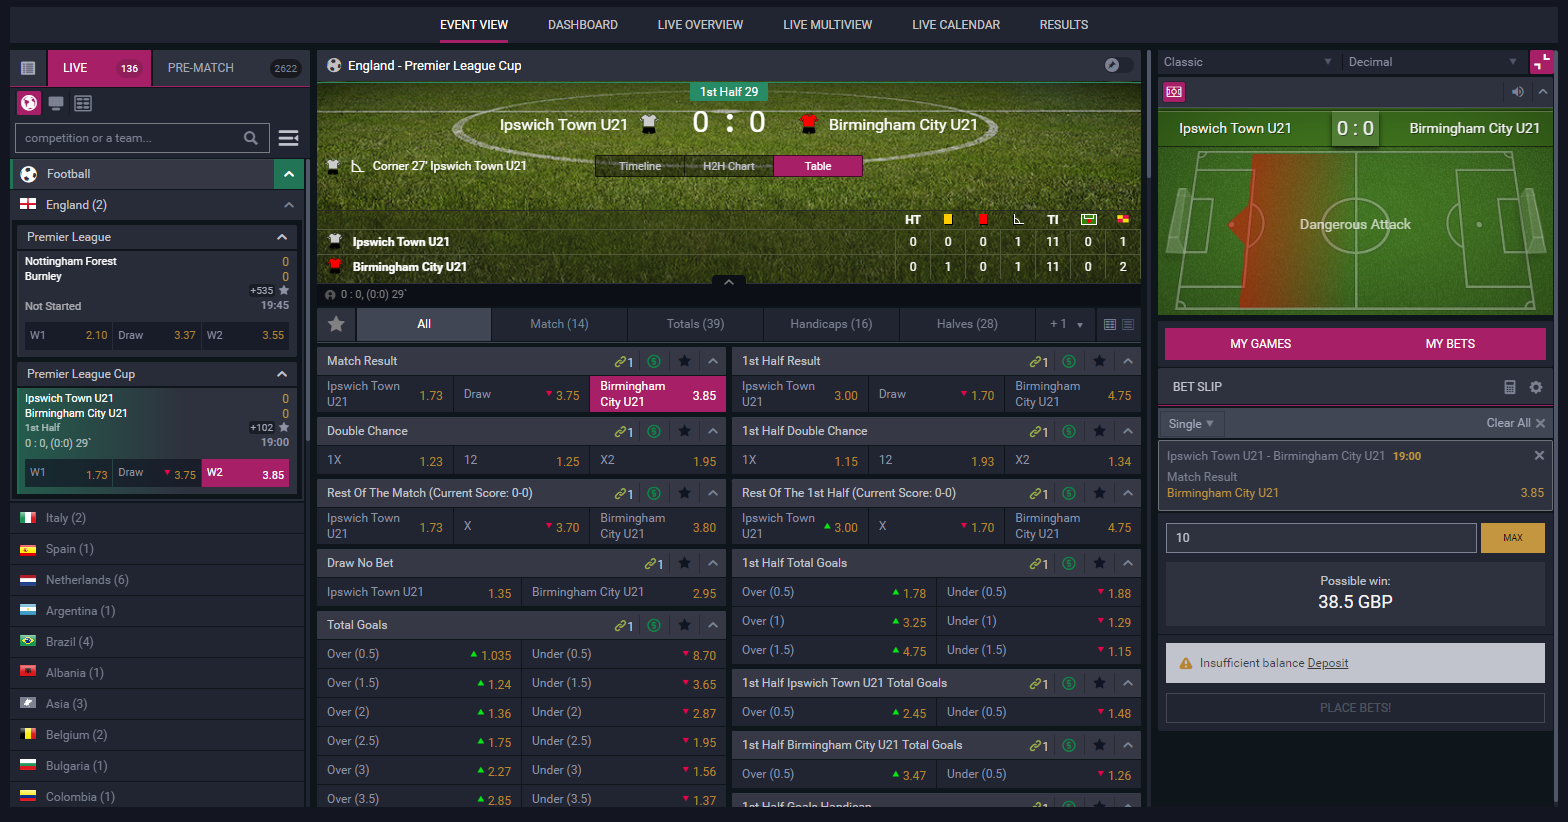This screenshot has height=822, width=1568.
Task: Select the globe region view icon
Action: pyautogui.click(x=29, y=103)
